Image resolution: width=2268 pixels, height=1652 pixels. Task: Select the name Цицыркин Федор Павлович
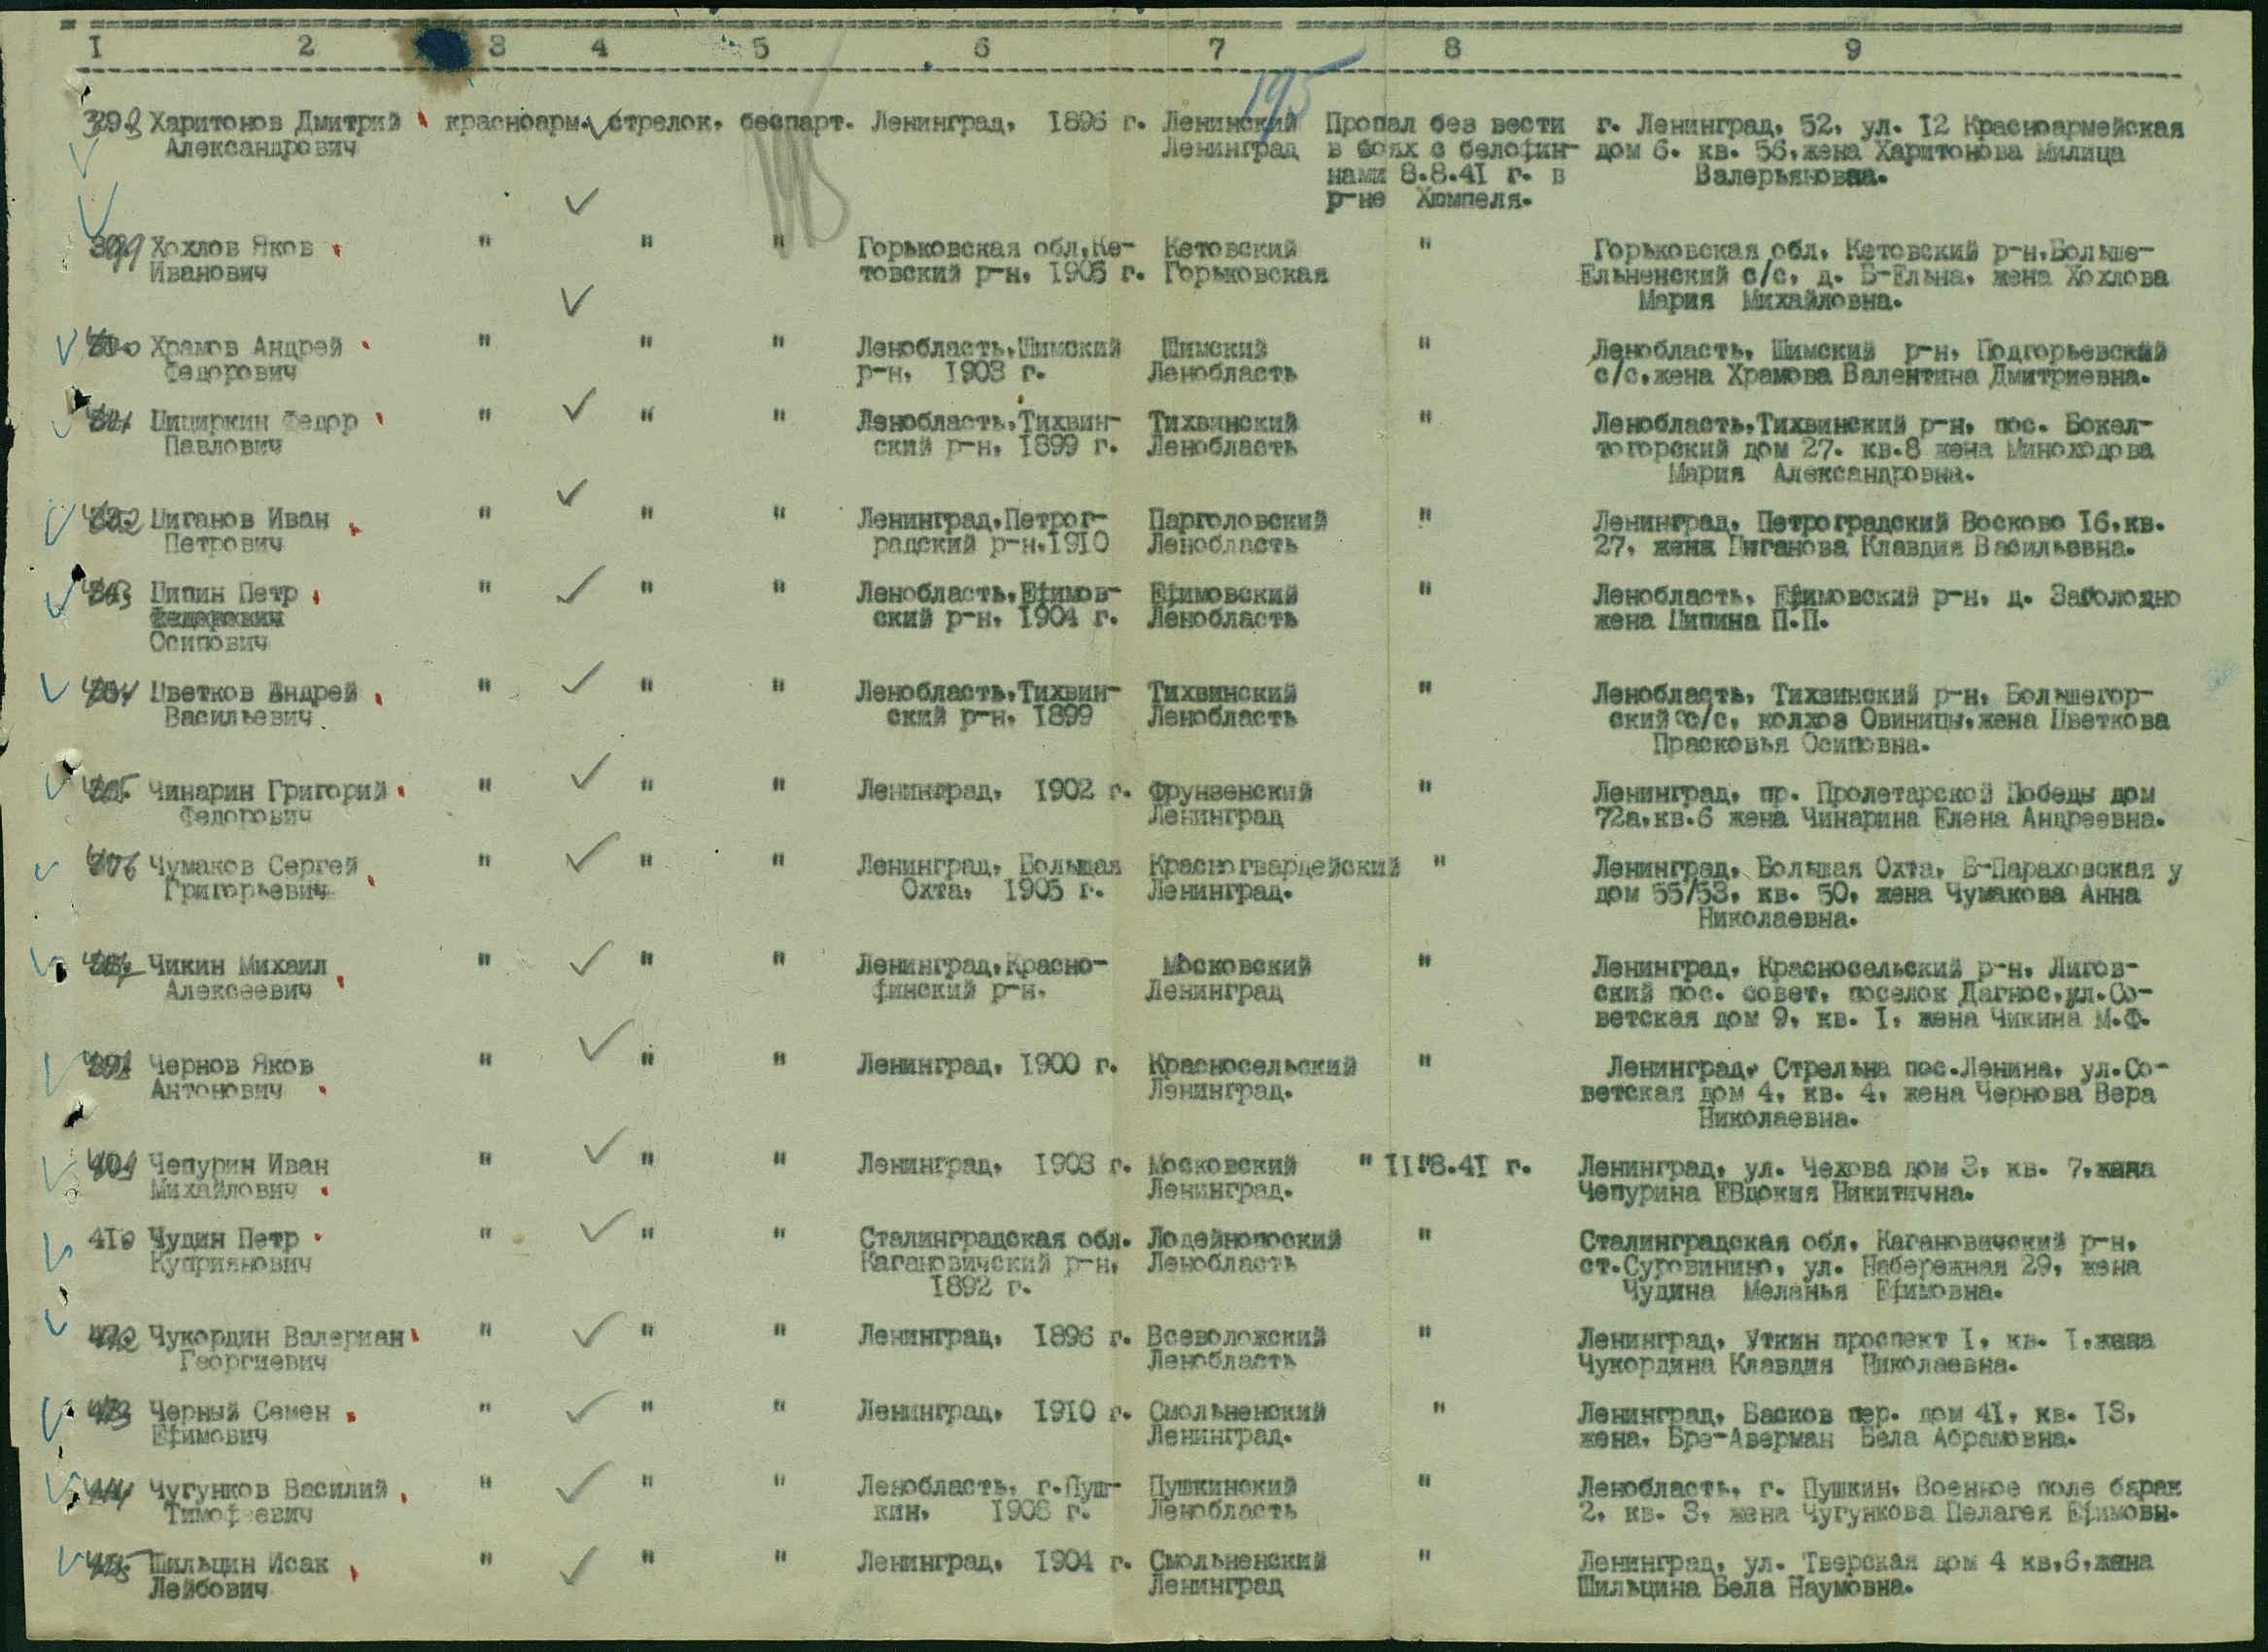point(254,433)
